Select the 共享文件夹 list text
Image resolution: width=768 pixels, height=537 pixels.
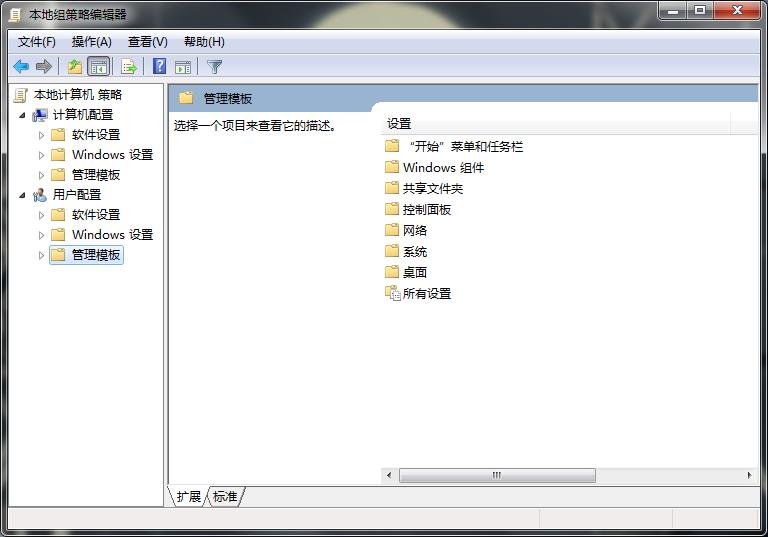tap(433, 189)
